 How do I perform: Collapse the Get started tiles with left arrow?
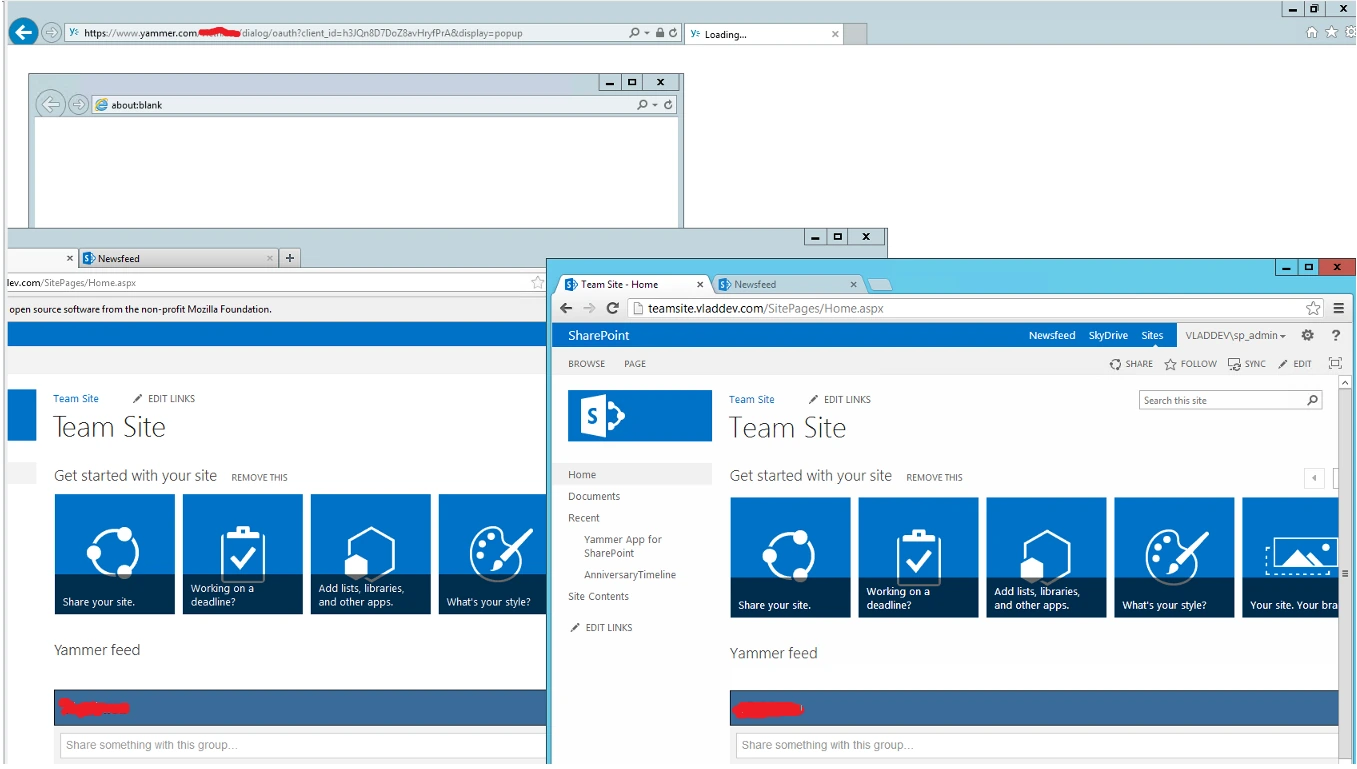pos(1314,478)
